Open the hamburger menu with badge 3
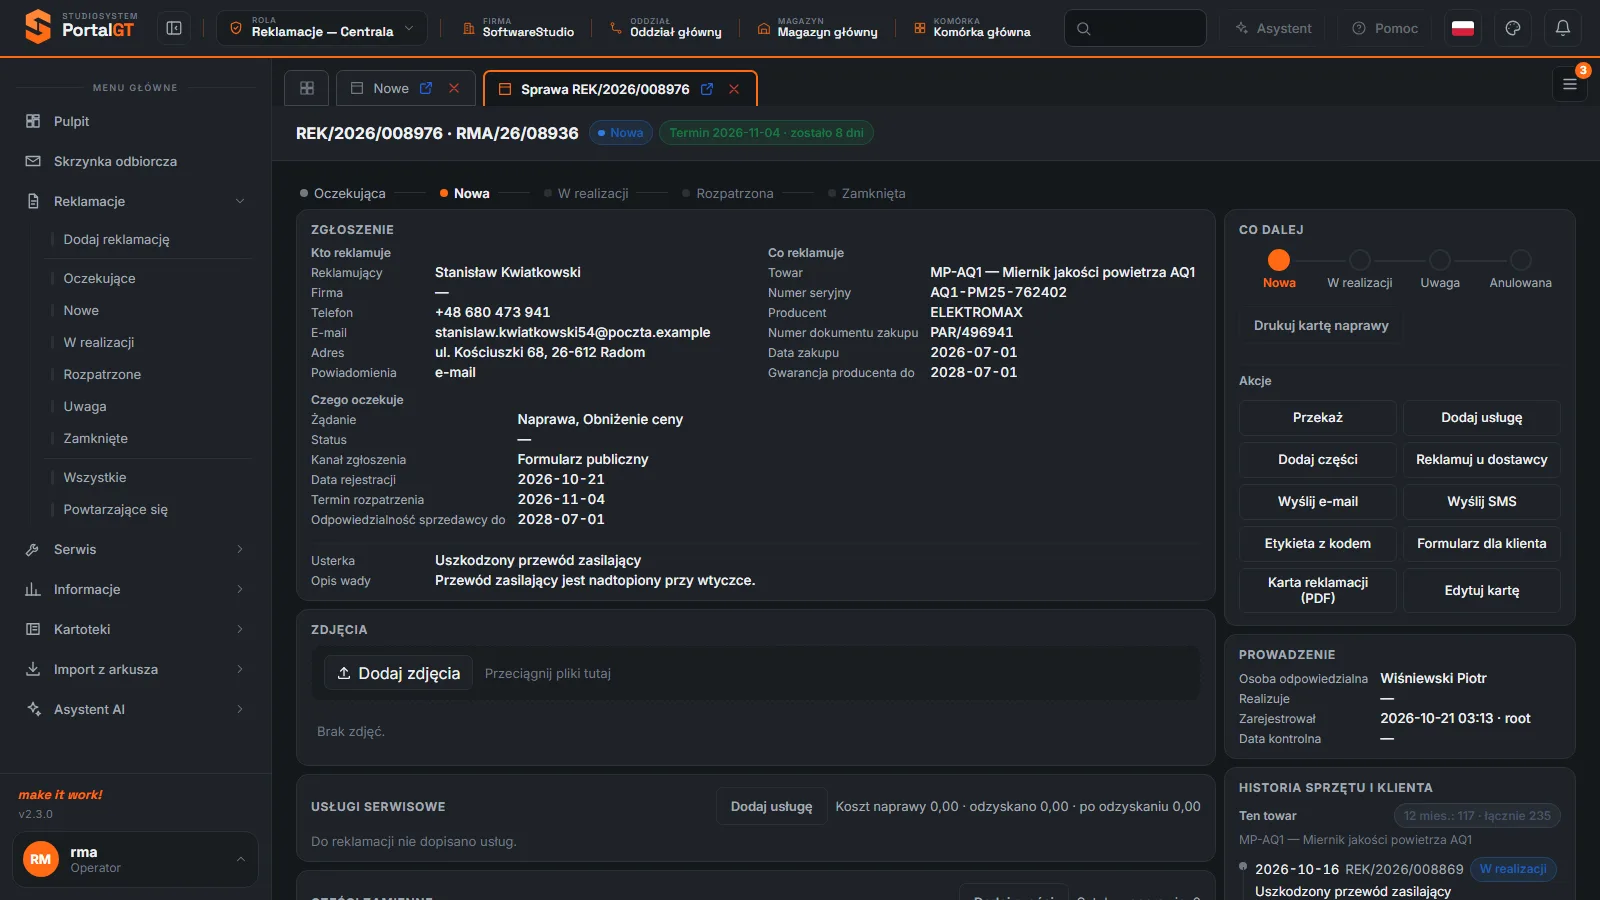Image resolution: width=1600 pixels, height=900 pixels. pos(1570,85)
